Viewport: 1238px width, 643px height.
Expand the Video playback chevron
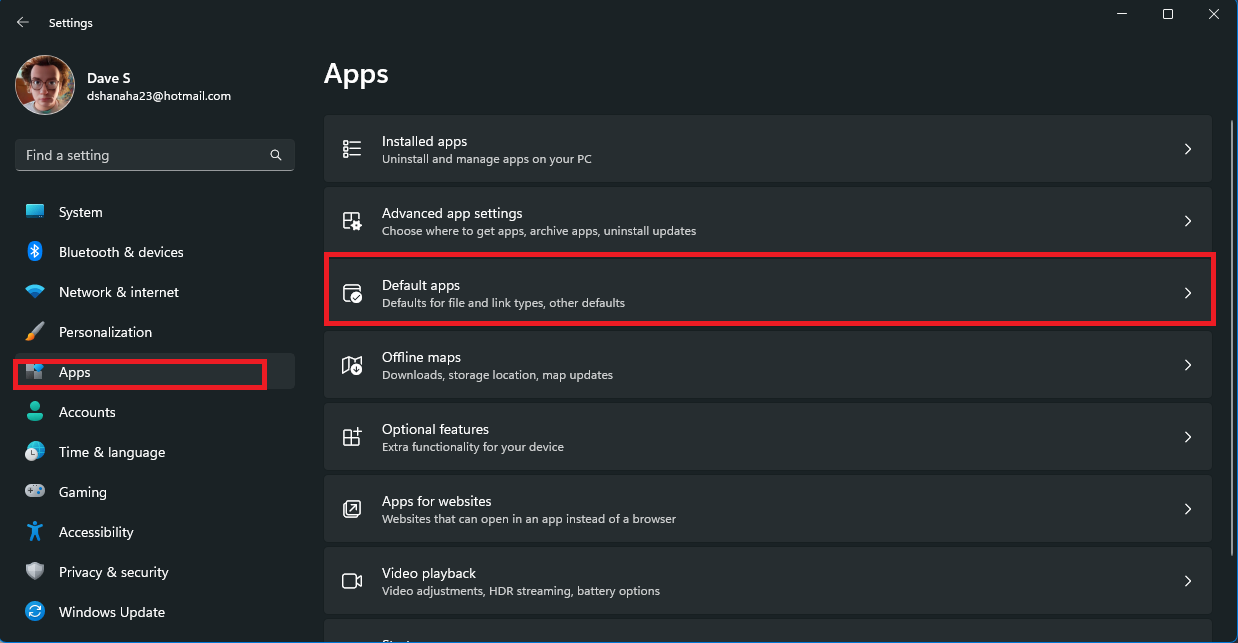pos(1188,580)
